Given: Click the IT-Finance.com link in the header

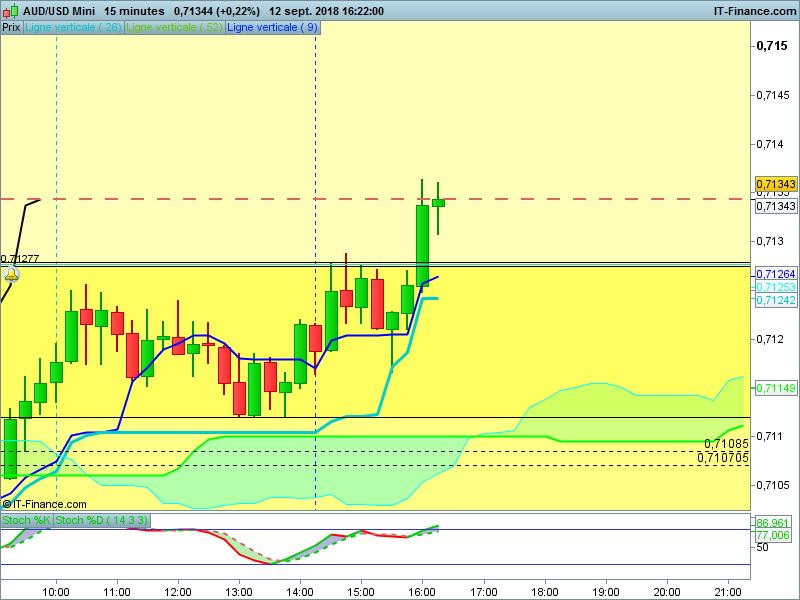Looking at the screenshot, I should pos(755,11).
